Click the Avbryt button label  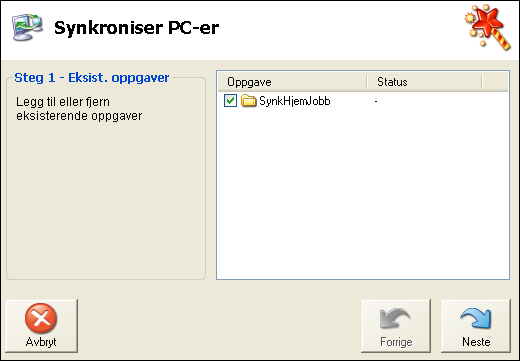41,342
